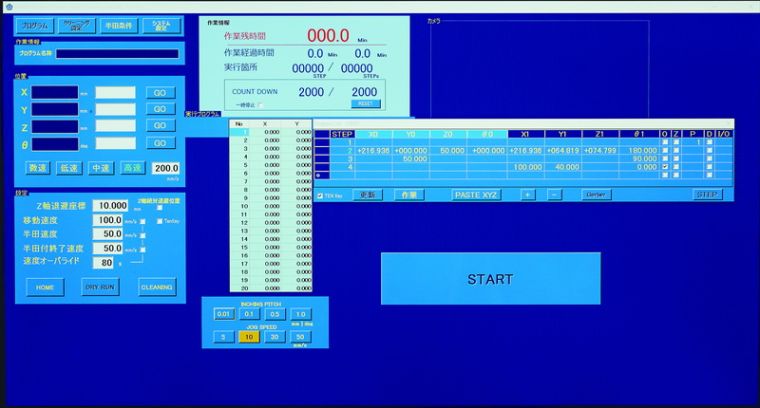Screen dimensions: 760x408
Task: Click the RESET button under count down
Action: [x=365, y=103]
